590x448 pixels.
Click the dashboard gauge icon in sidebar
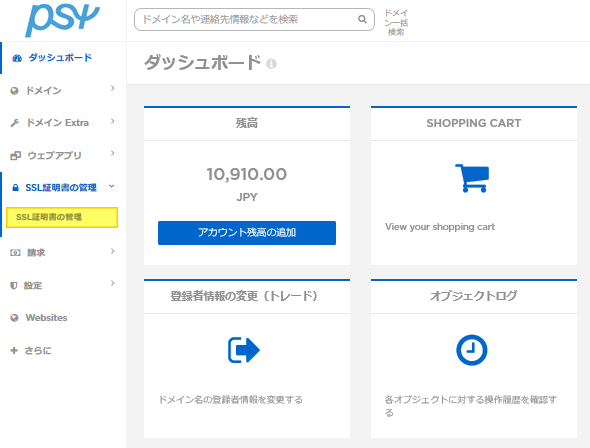click(x=17, y=58)
